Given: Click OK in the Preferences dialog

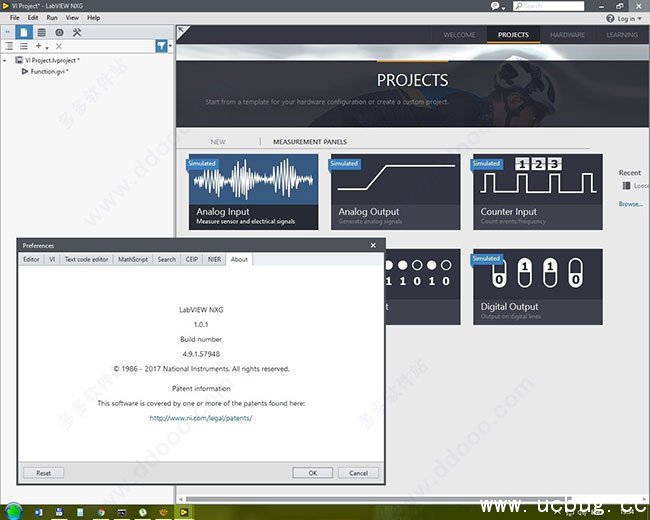Looking at the screenshot, I should tap(312, 473).
